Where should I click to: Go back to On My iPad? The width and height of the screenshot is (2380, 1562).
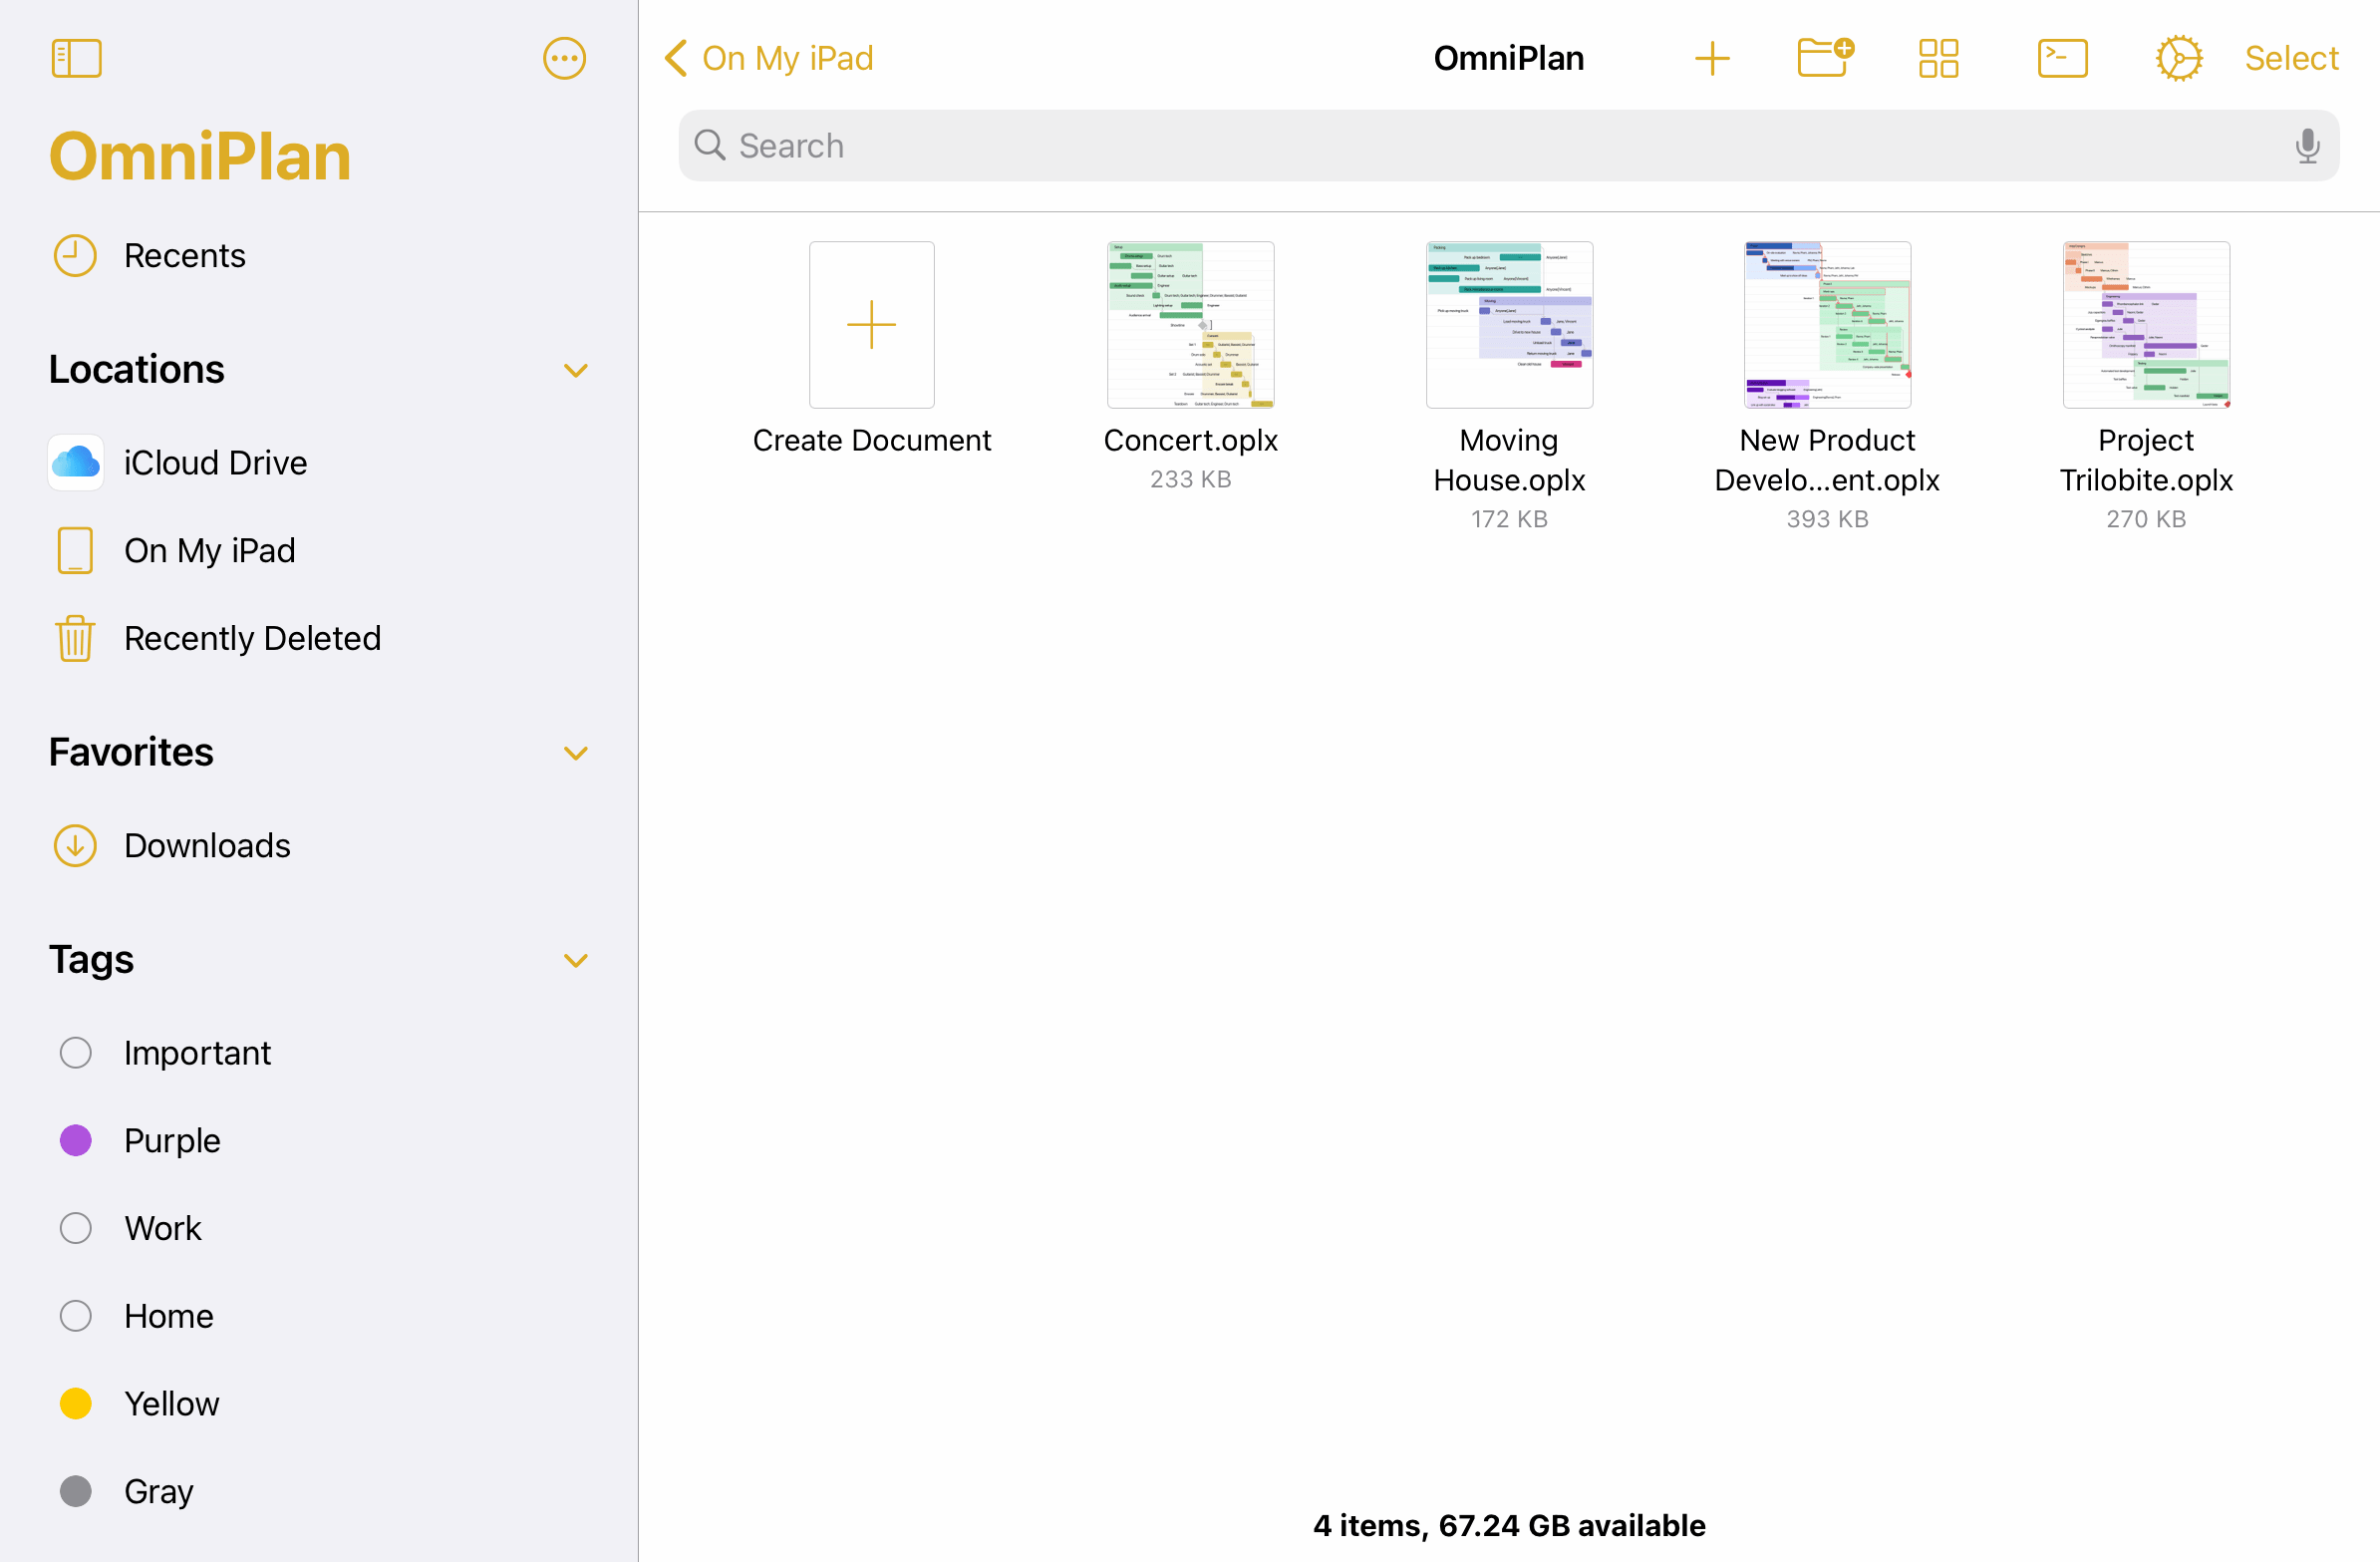(768, 58)
